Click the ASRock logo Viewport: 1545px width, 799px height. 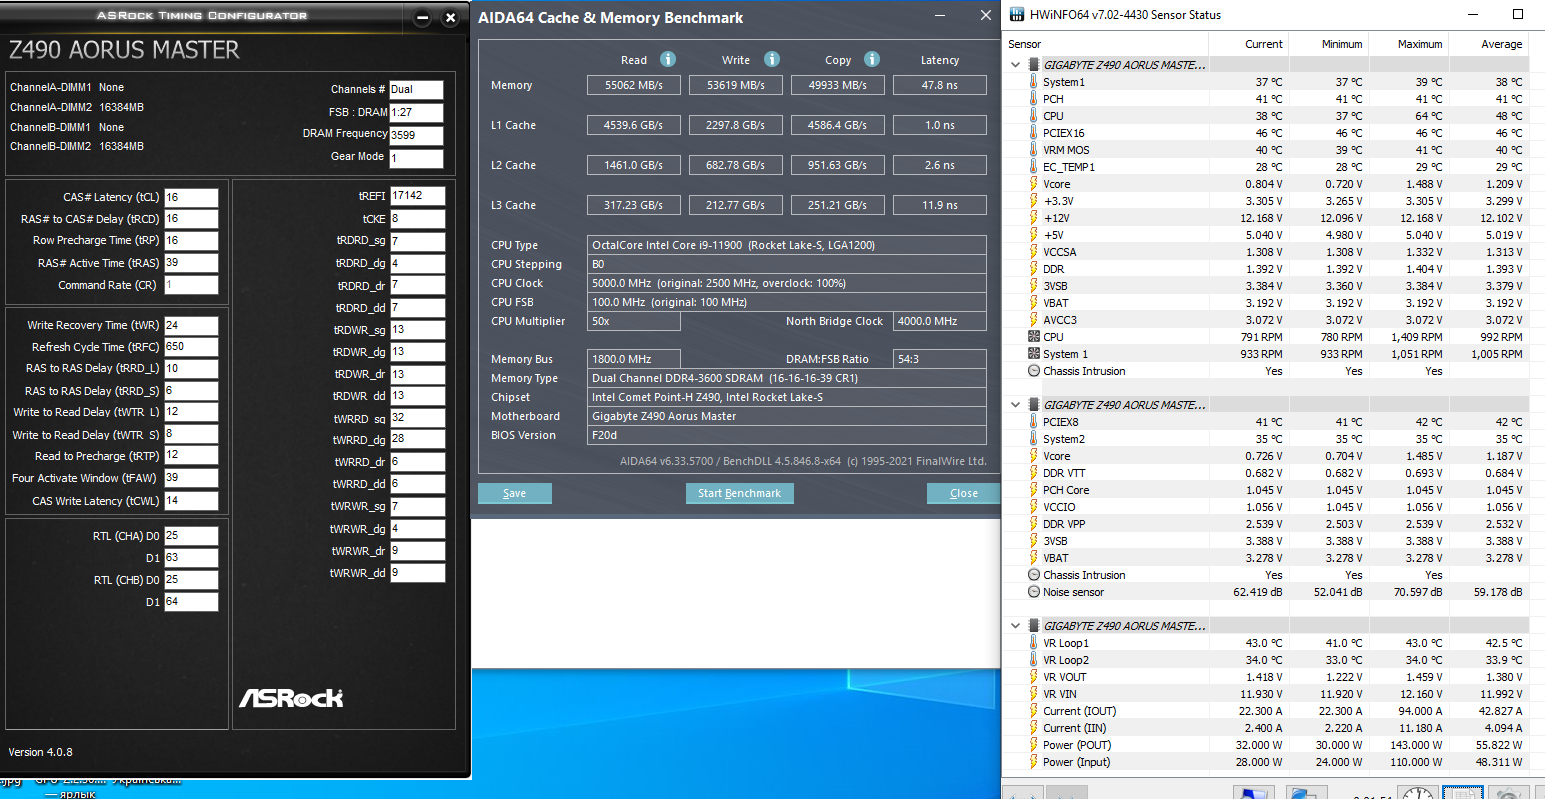click(x=291, y=698)
